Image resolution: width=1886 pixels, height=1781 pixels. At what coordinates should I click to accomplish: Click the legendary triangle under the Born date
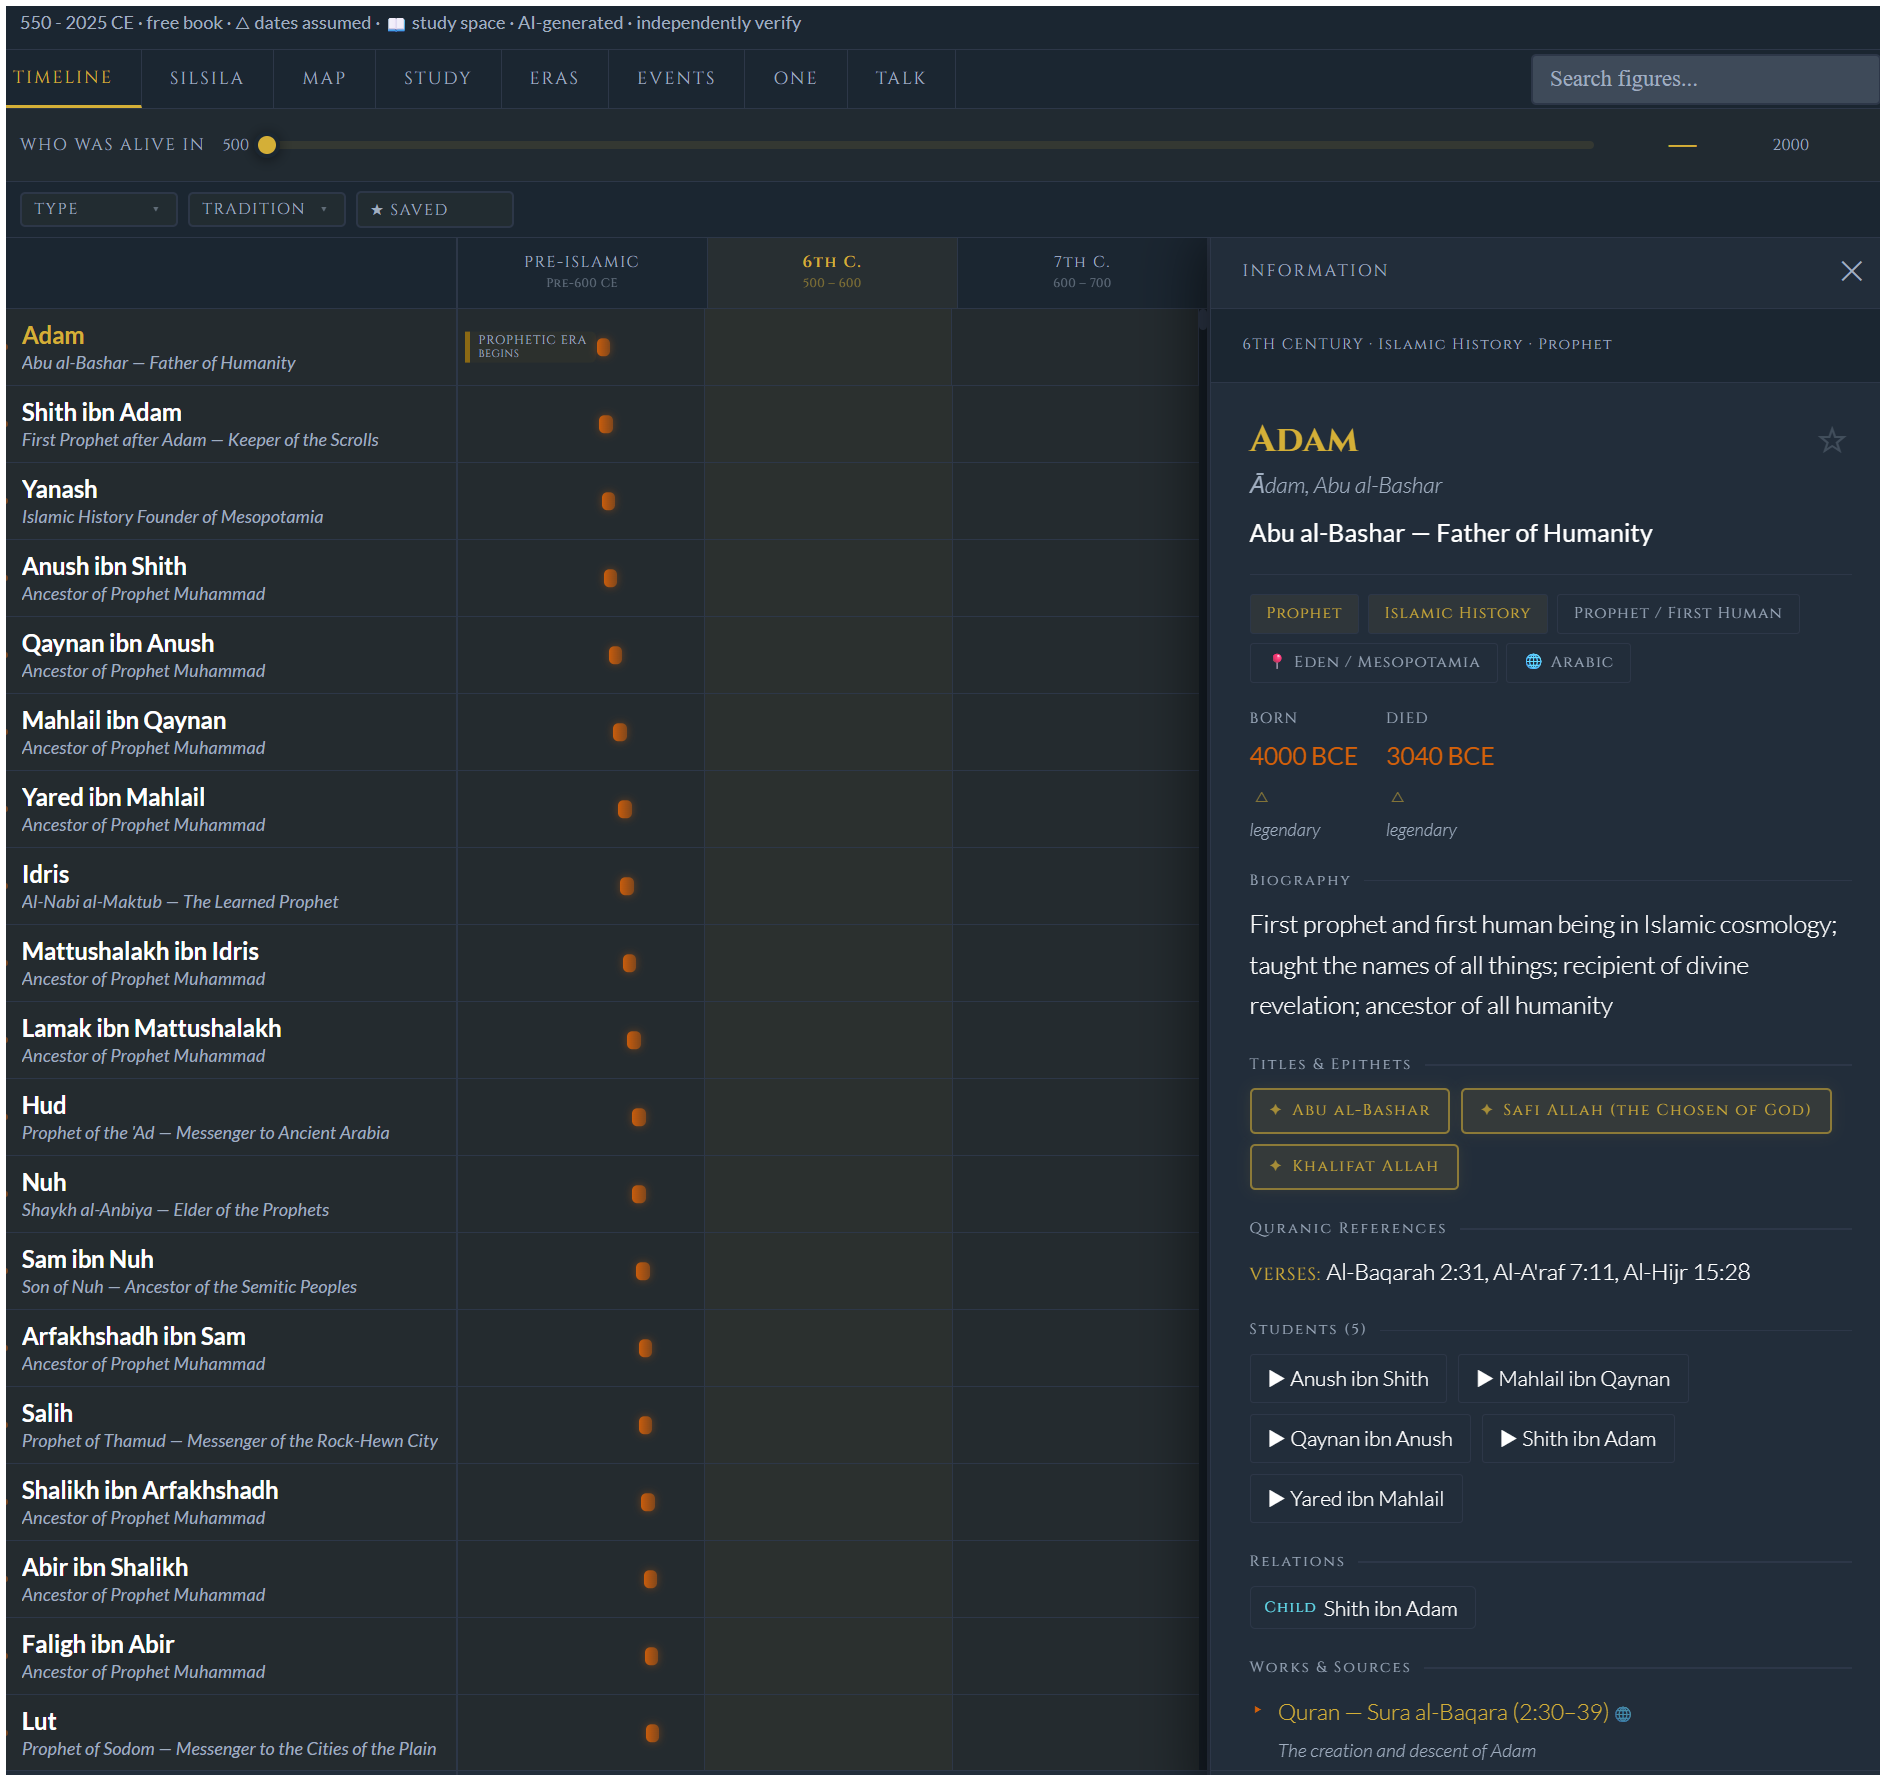(x=1261, y=796)
